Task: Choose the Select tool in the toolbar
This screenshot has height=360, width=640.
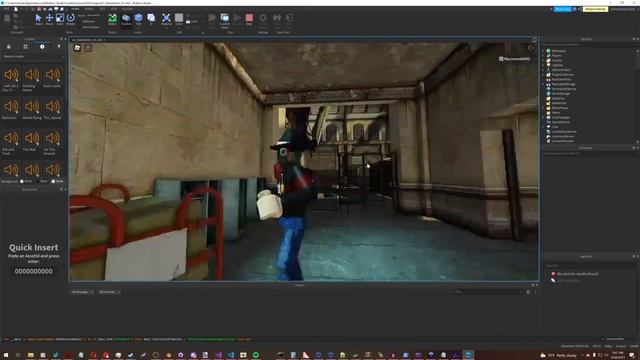Action: (x=38, y=19)
